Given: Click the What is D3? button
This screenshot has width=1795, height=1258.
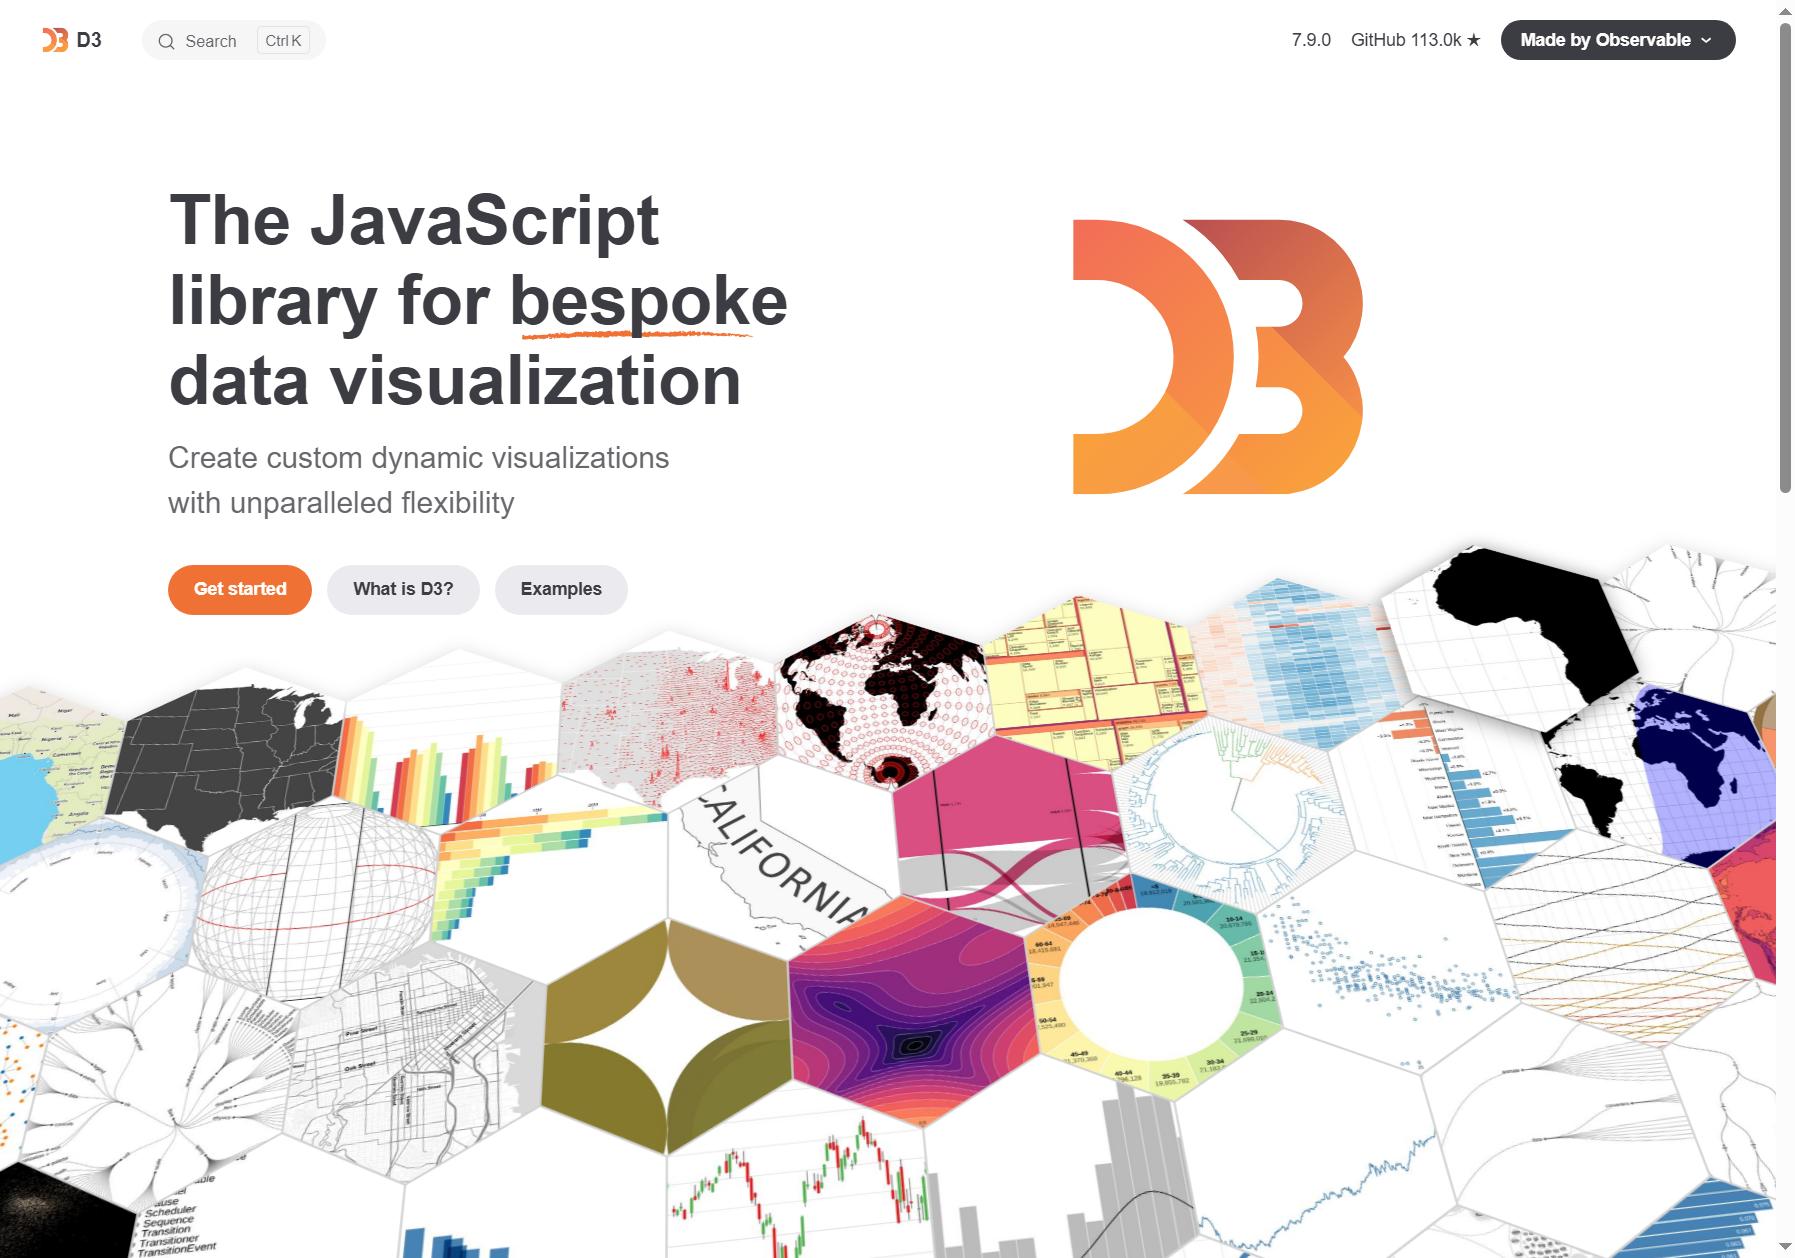Looking at the screenshot, I should point(403,589).
